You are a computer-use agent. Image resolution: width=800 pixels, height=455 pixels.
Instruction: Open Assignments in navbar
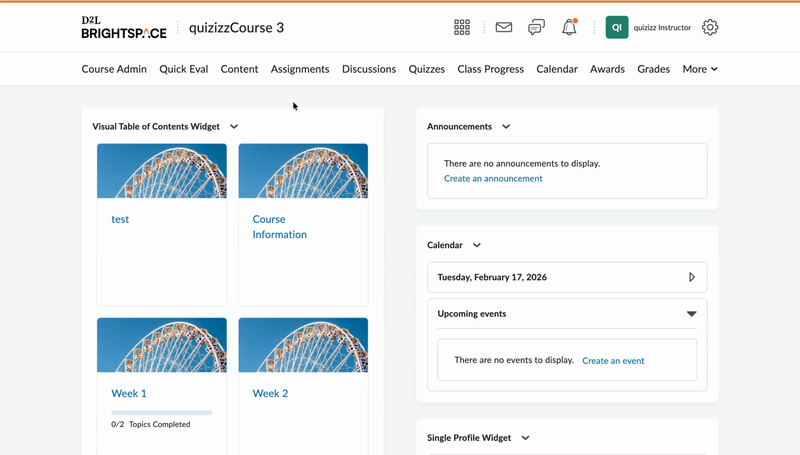pyautogui.click(x=300, y=69)
